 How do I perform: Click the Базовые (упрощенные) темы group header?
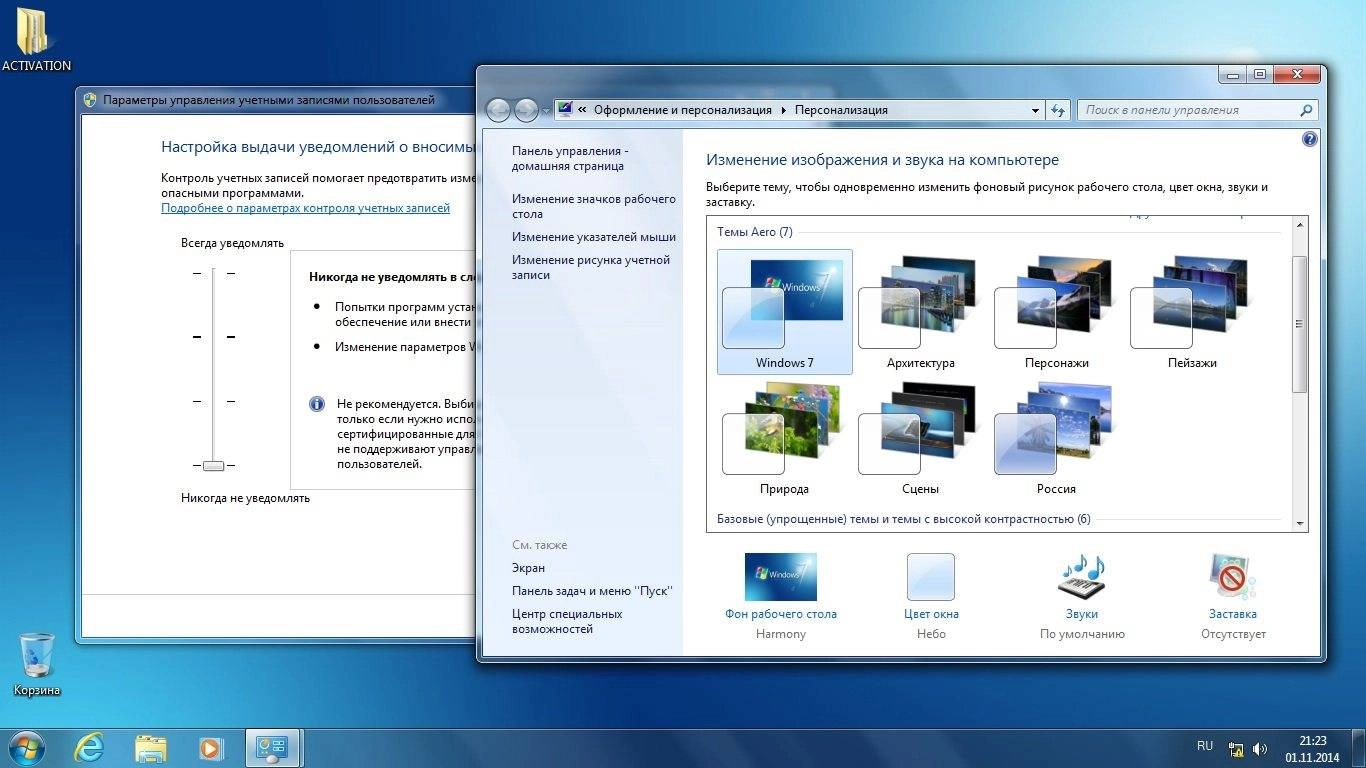[x=904, y=519]
